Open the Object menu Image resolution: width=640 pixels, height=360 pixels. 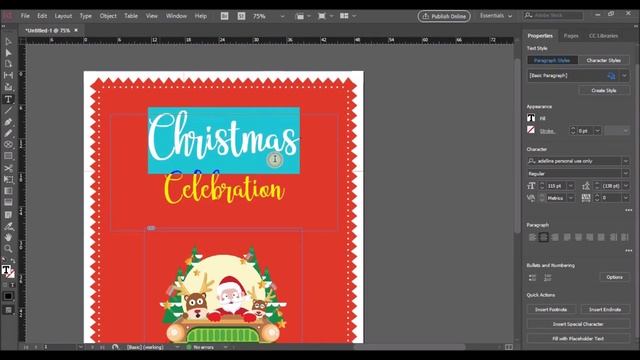[x=108, y=16]
